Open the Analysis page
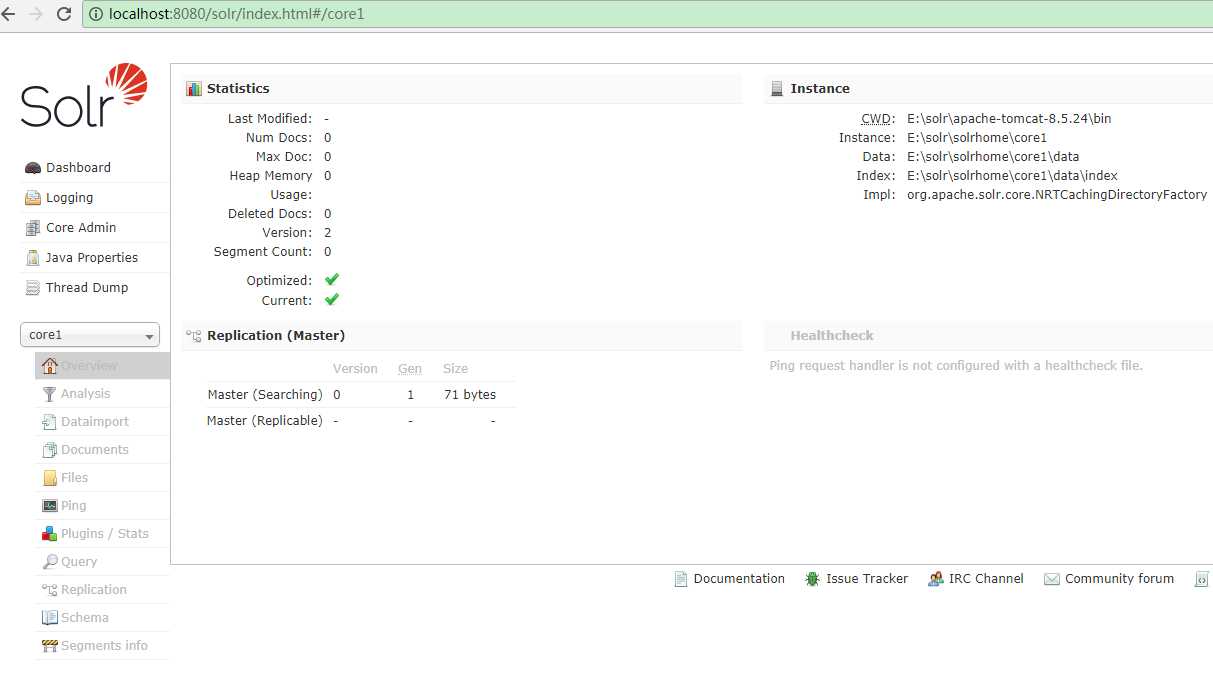The height and width of the screenshot is (682, 1213). (102, 394)
